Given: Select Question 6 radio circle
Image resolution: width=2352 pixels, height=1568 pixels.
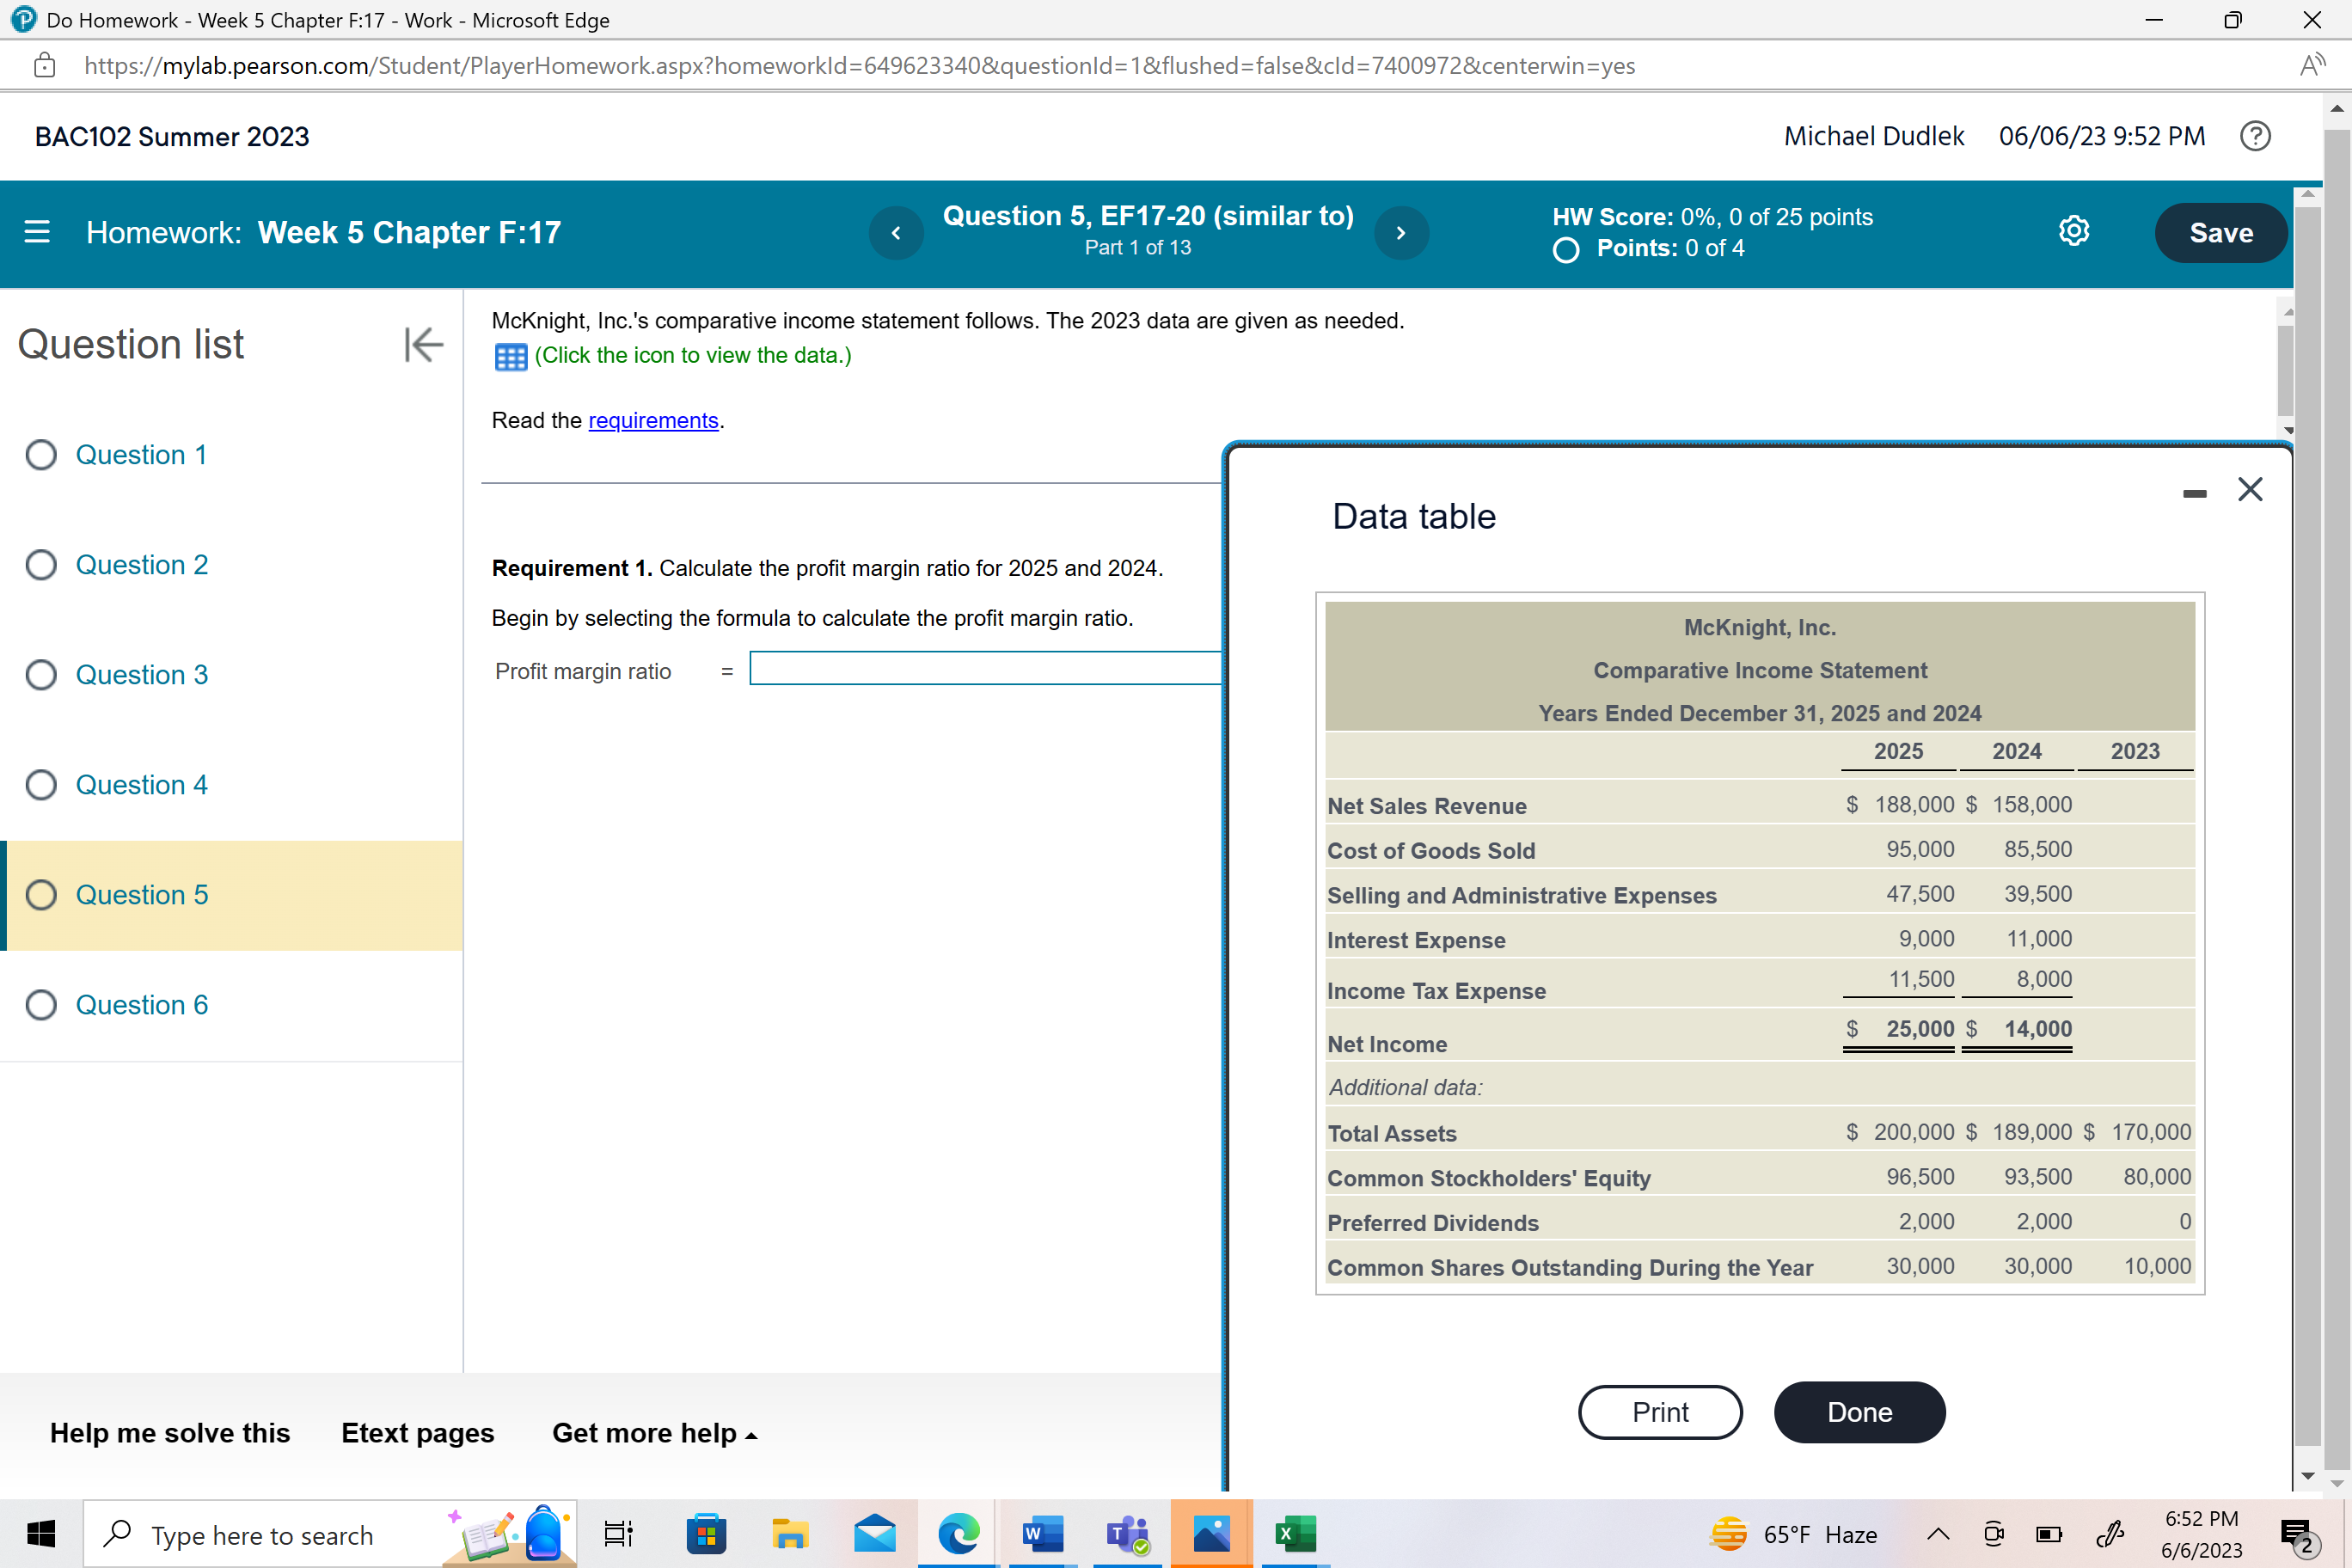Looking at the screenshot, I should [41, 1005].
